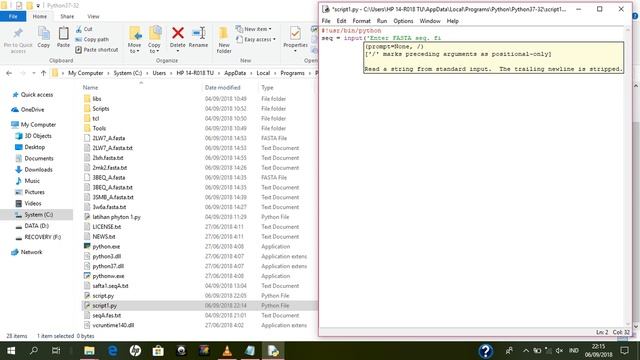Select the vcruntime140.dll file

click(x=113, y=325)
